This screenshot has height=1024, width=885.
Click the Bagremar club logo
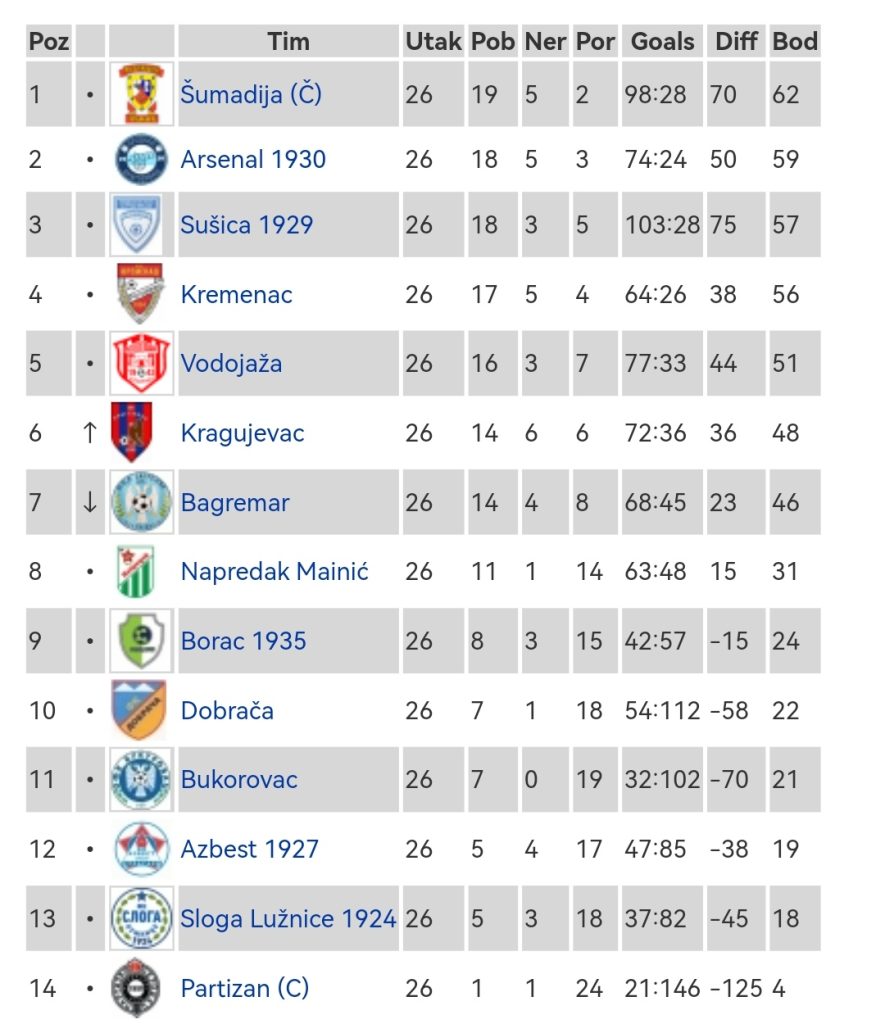click(x=141, y=502)
